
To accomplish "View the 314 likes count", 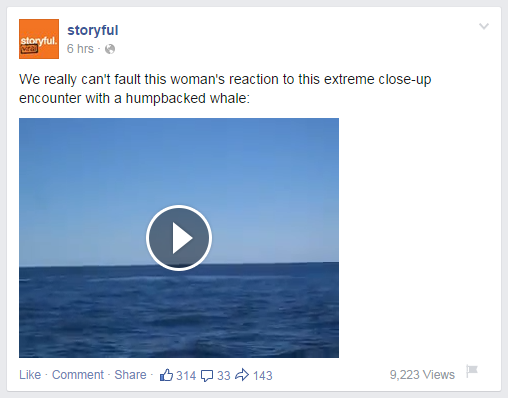I will coord(186,376).
